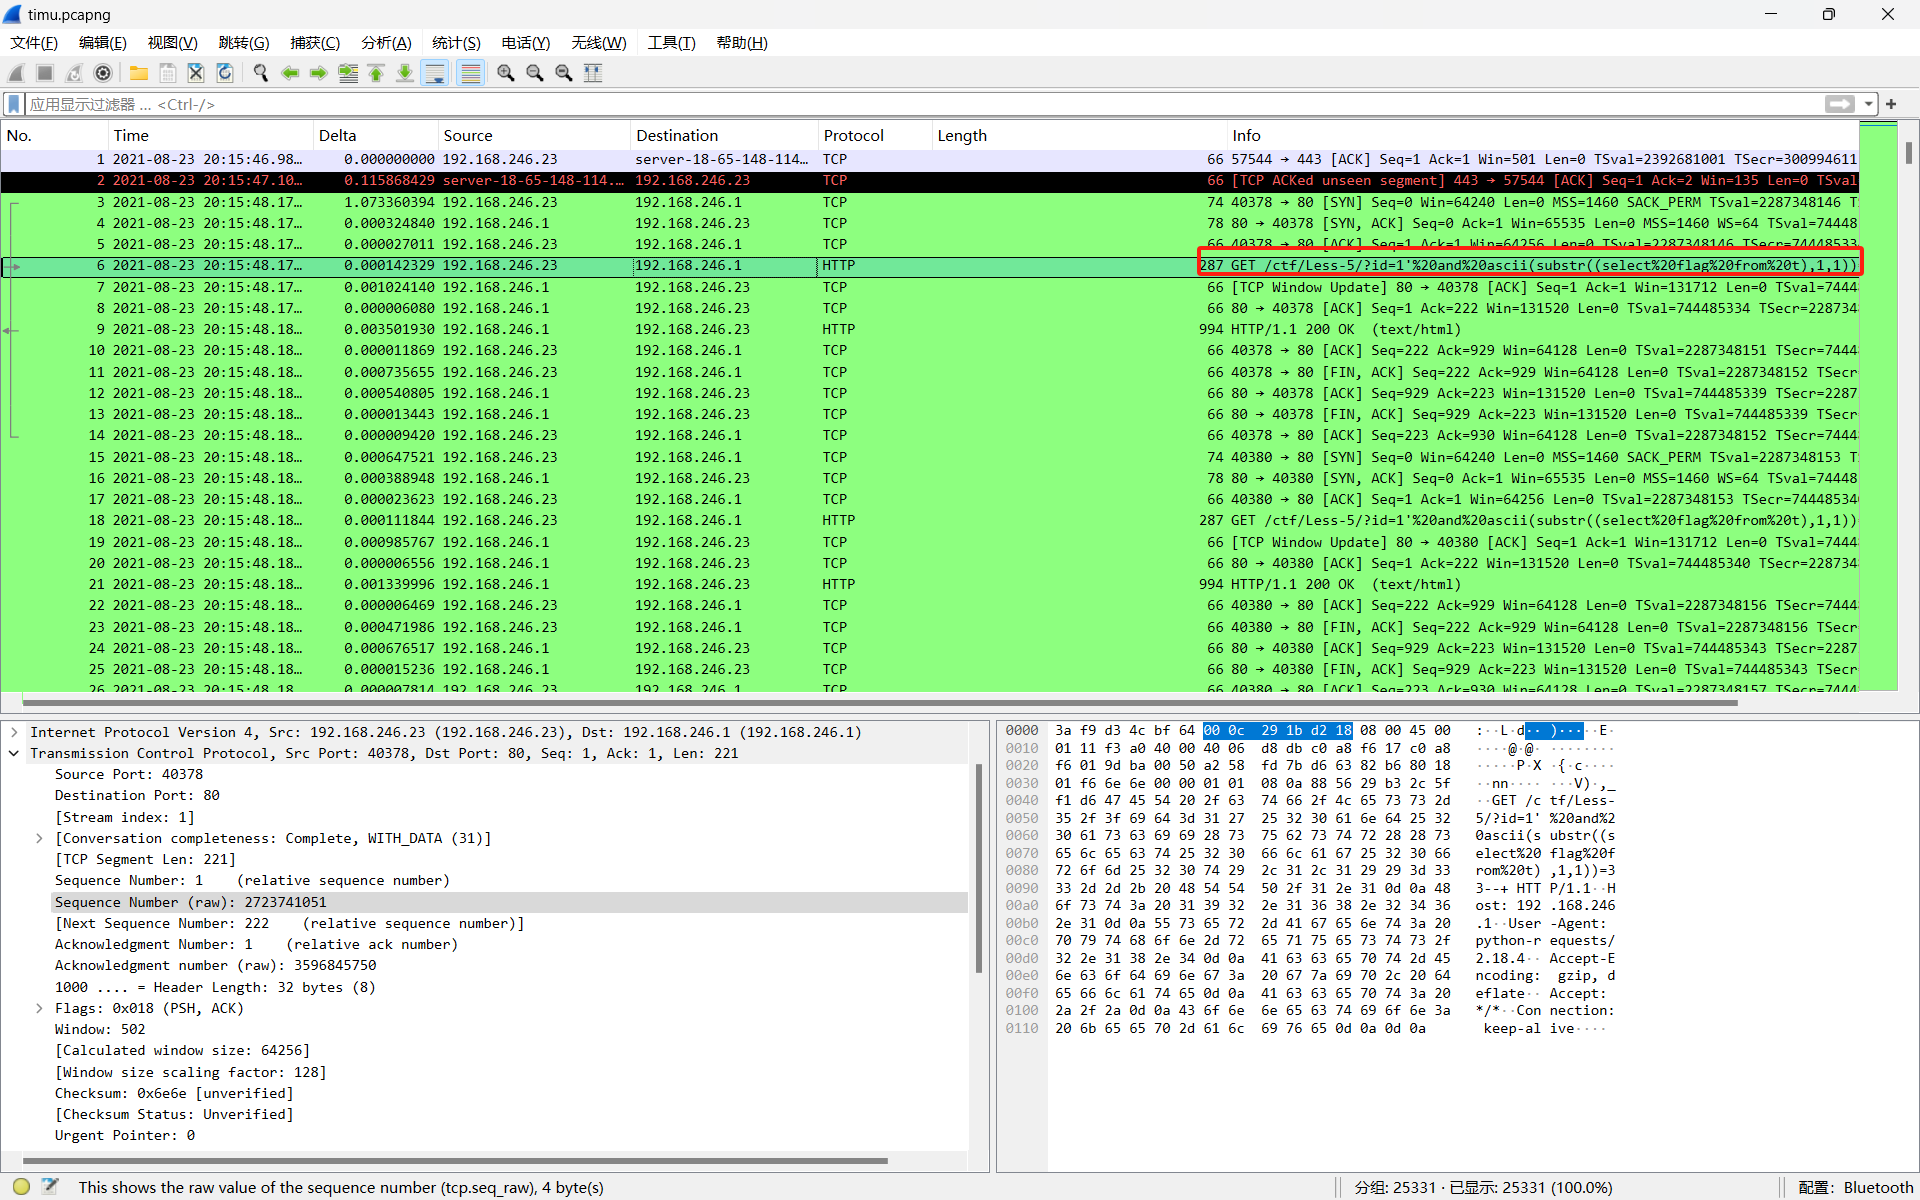Expand Internet Protocol Version 4 tree
1920x1200 pixels.
14,732
